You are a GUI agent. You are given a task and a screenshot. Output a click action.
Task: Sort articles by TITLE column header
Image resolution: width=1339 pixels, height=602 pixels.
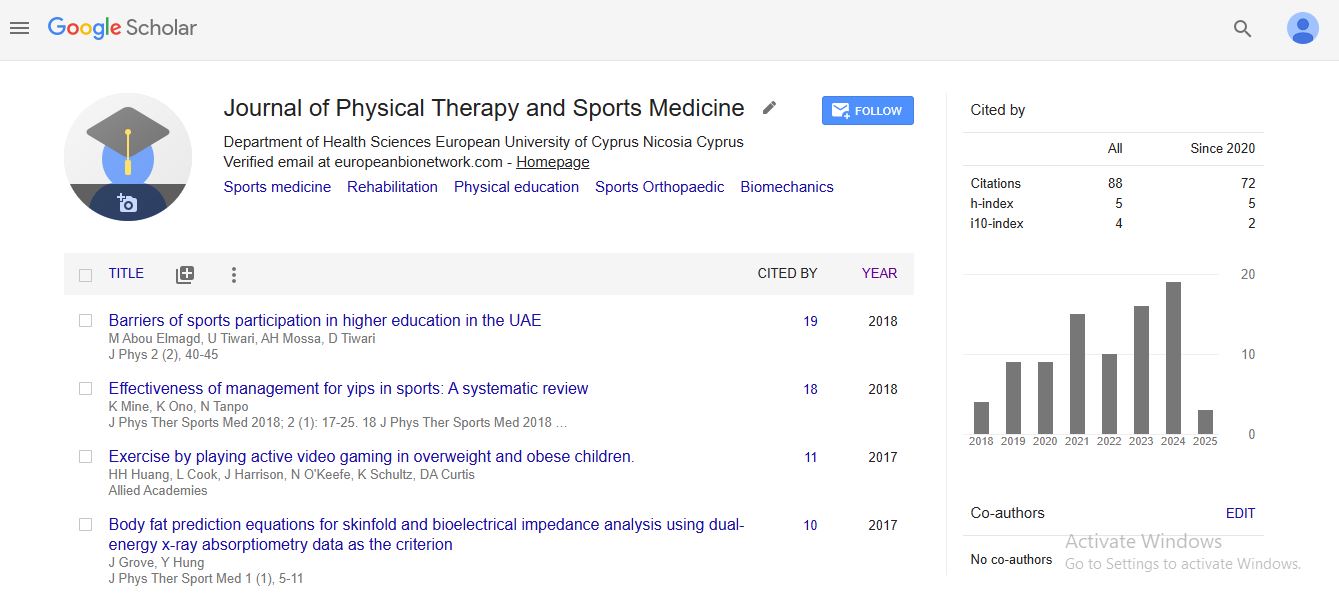pyautogui.click(x=126, y=273)
